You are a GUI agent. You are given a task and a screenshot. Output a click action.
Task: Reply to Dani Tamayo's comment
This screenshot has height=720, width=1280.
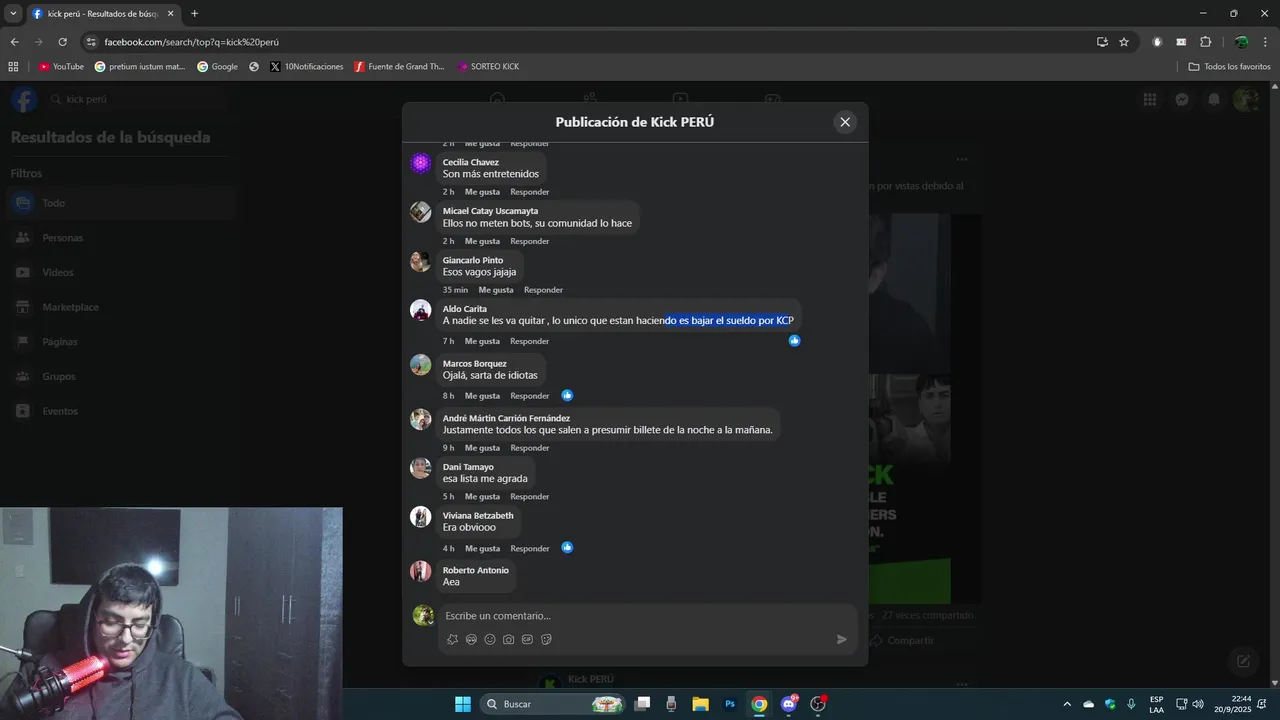(530, 497)
